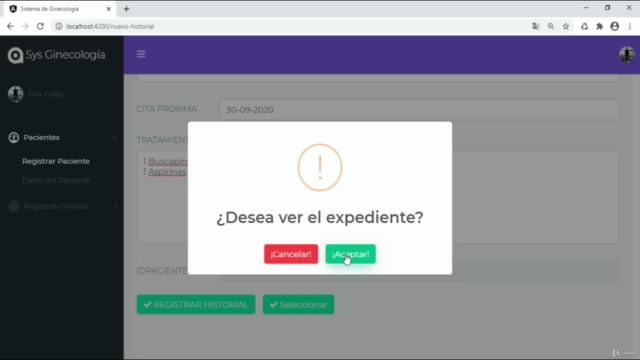This screenshot has height=360, width=640.
Task: Click the site information icon
Action: click(59, 26)
